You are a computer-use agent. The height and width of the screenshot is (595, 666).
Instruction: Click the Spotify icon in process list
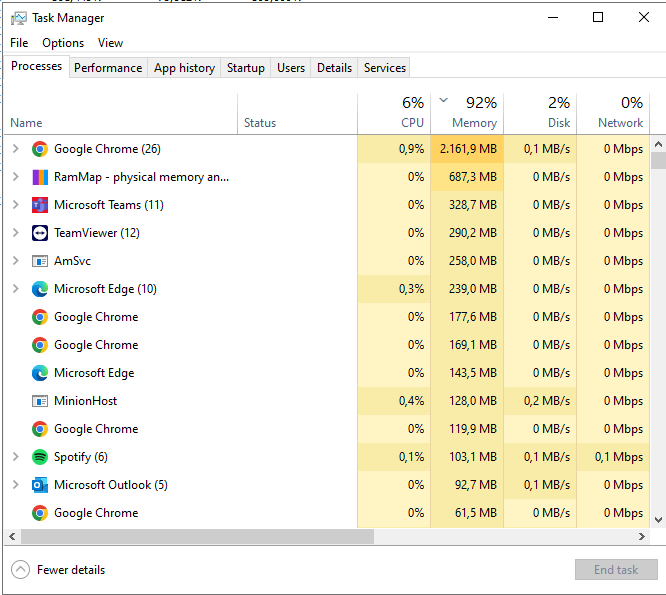click(40, 457)
